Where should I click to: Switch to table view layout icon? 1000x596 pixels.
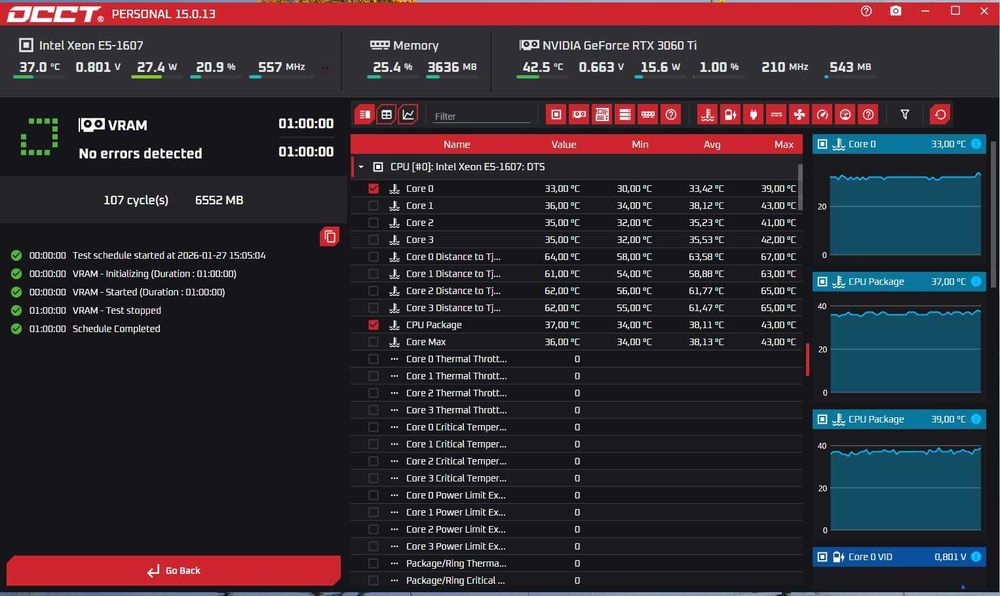386,115
